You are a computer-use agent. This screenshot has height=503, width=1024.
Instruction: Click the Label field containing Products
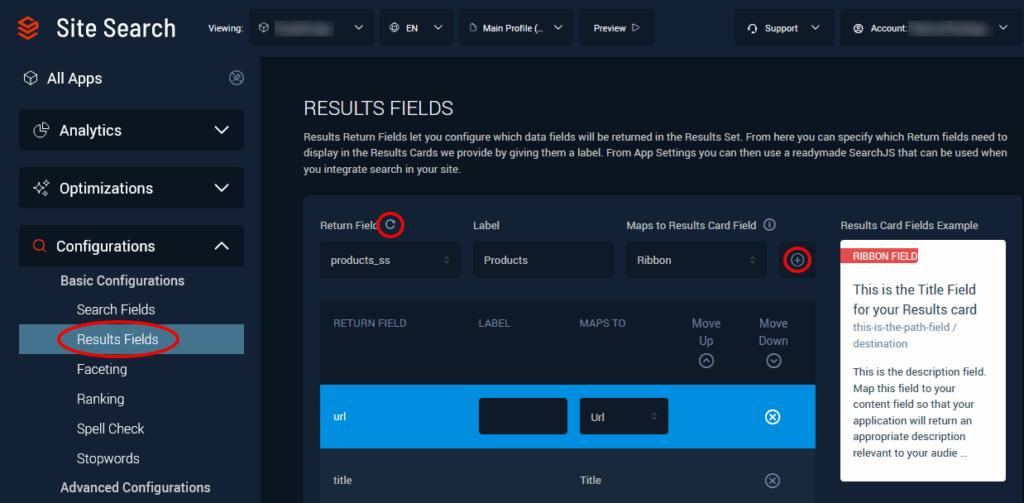pyautogui.click(x=543, y=260)
